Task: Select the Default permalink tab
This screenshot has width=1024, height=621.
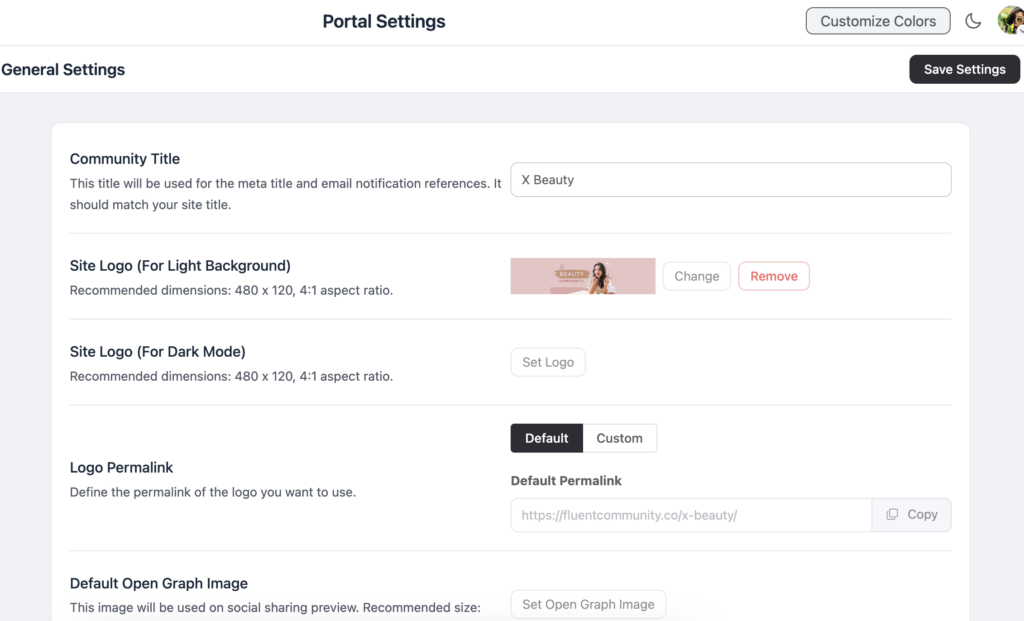Action: click(x=546, y=438)
